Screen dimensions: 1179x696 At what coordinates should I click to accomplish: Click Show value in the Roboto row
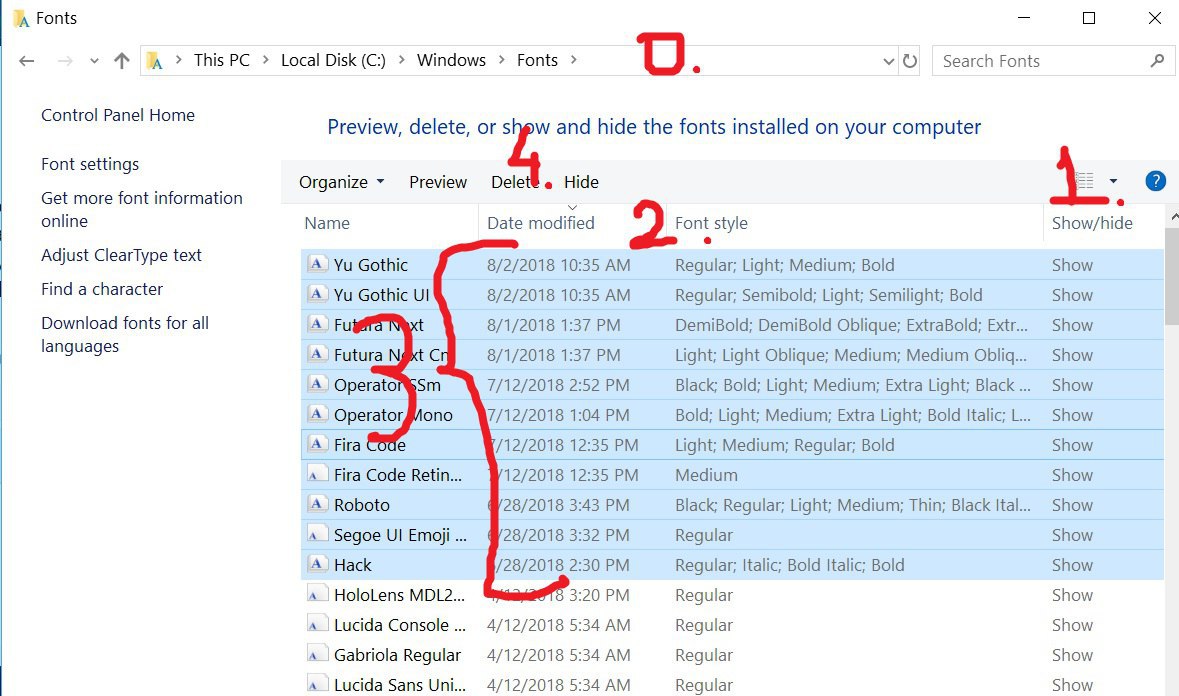pos(1072,505)
